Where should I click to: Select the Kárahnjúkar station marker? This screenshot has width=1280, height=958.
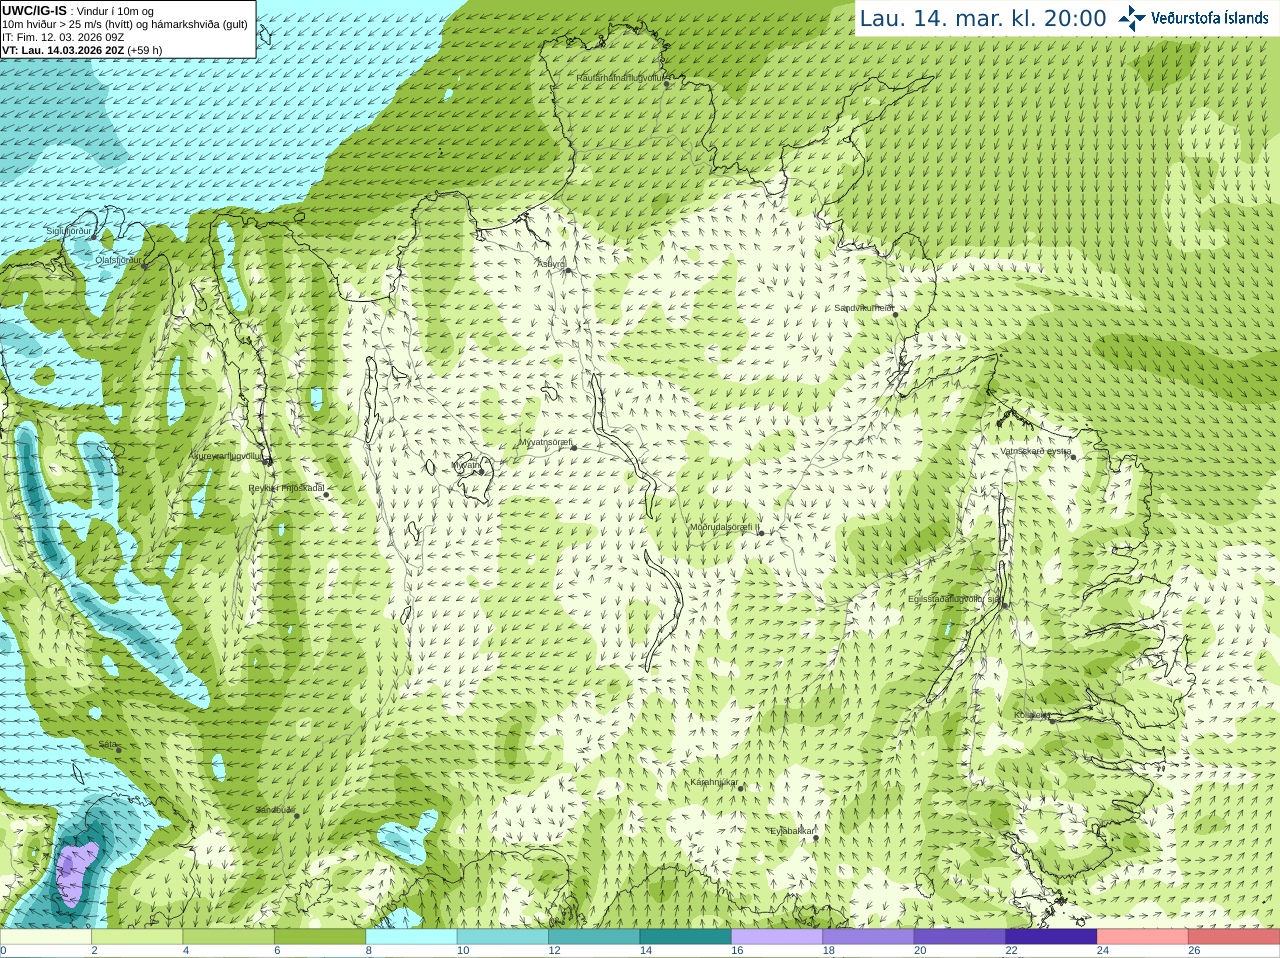(x=741, y=788)
